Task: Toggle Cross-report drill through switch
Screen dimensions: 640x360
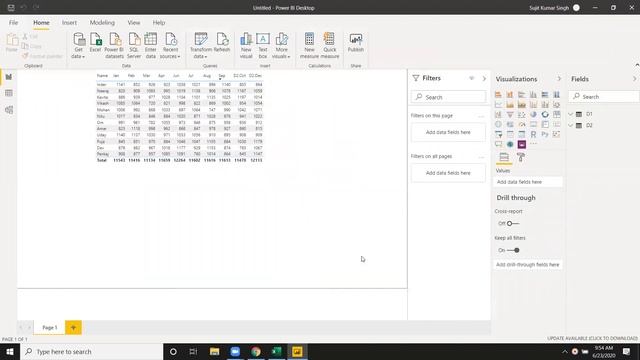Action: click(x=513, y=223)
